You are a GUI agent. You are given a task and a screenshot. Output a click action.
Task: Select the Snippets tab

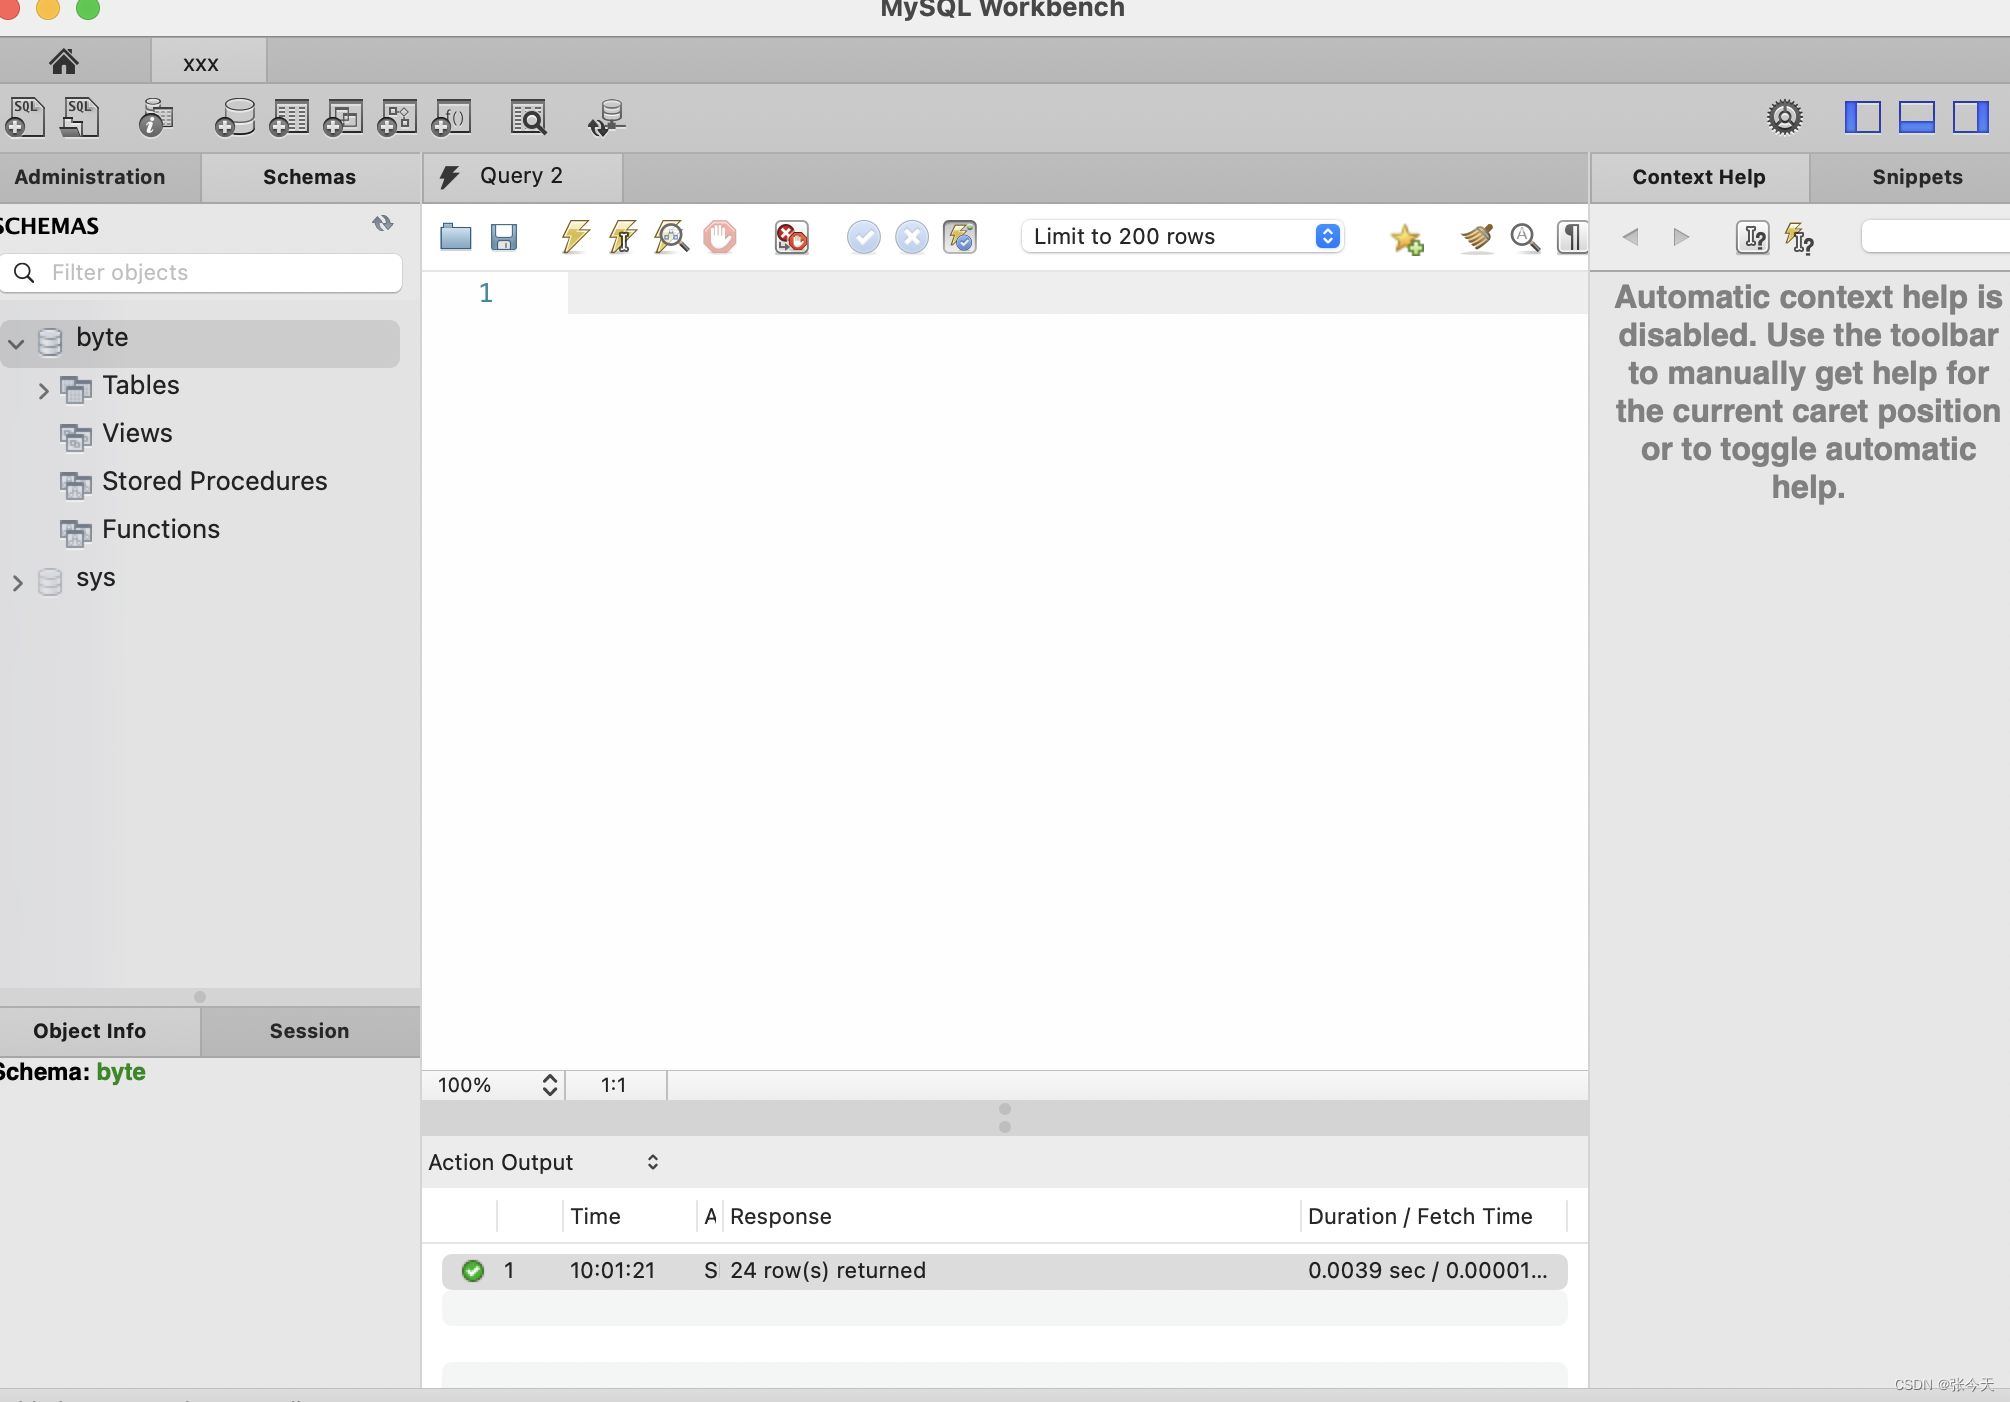click(x=1918, y=176)
